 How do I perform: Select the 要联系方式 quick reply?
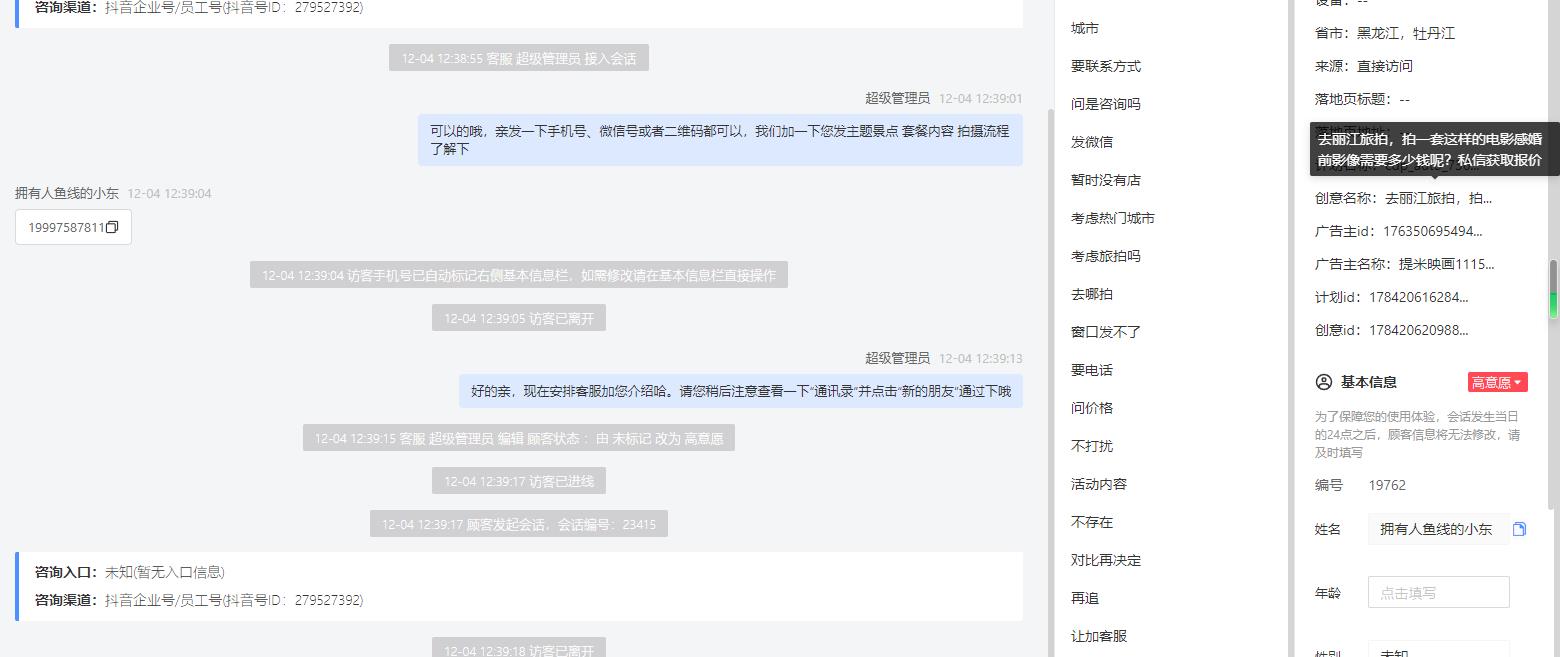[1105, 66]
